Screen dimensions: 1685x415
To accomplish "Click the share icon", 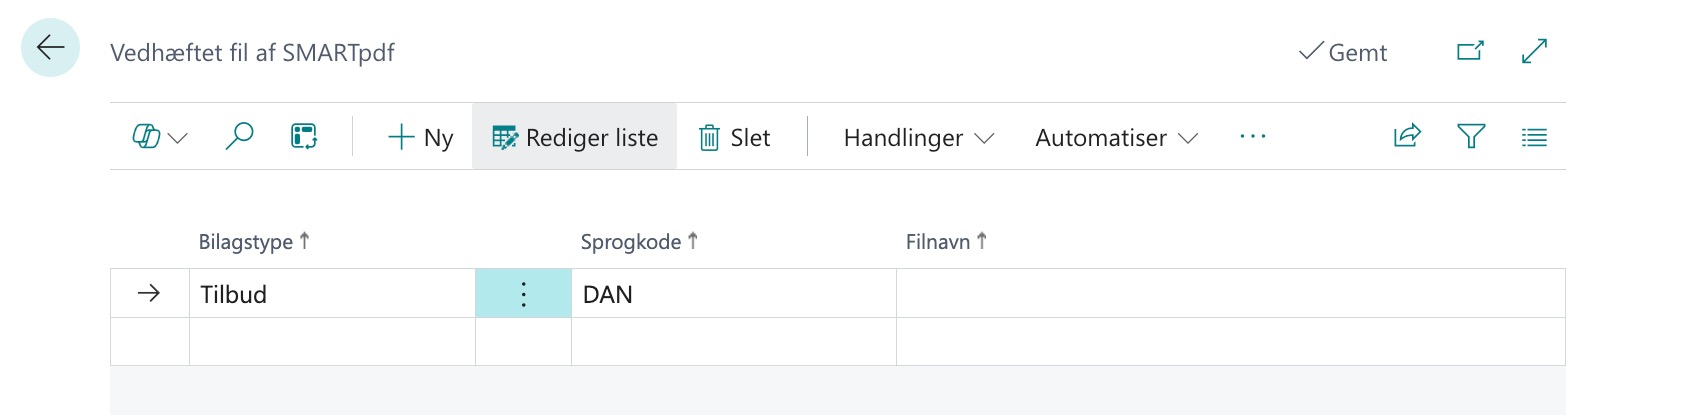I will click(1407, 136).
